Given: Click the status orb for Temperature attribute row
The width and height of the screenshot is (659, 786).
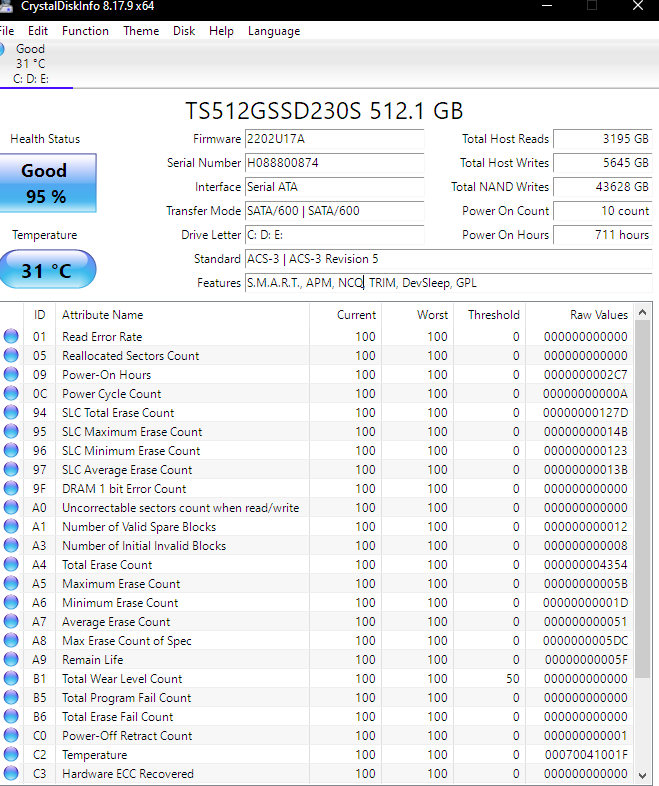Looking at the screenshot, I should click(x=11, y=755).
